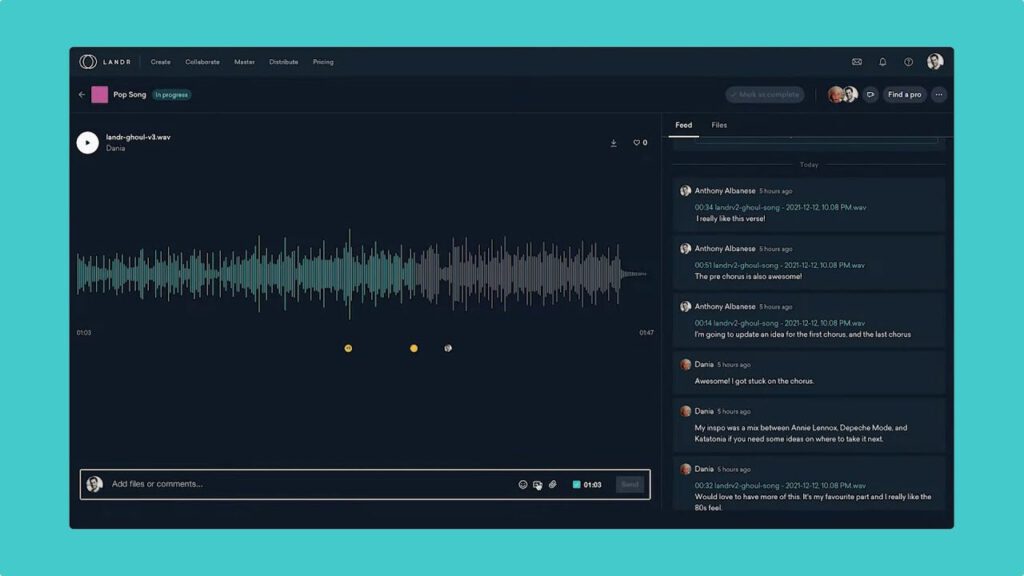Open the Master menu

pyautogui.click(x=244, y=62)
